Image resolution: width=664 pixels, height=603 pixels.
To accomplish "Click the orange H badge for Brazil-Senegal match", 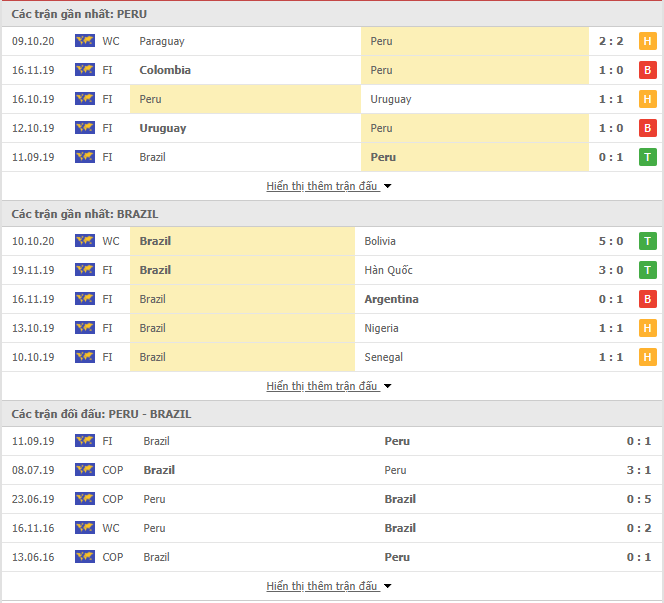I will pos(647,357).
